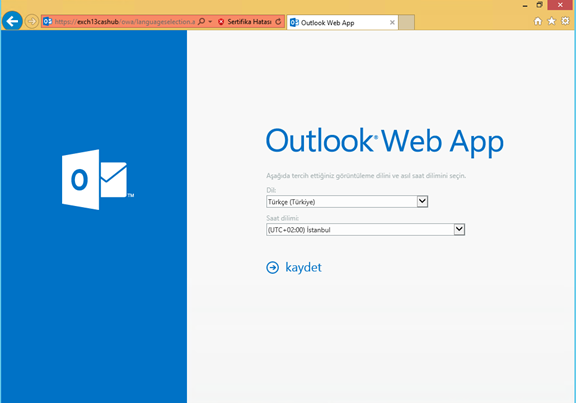The image size is (576, 403).
Task: Restore down the browser window
Action: 539,5
